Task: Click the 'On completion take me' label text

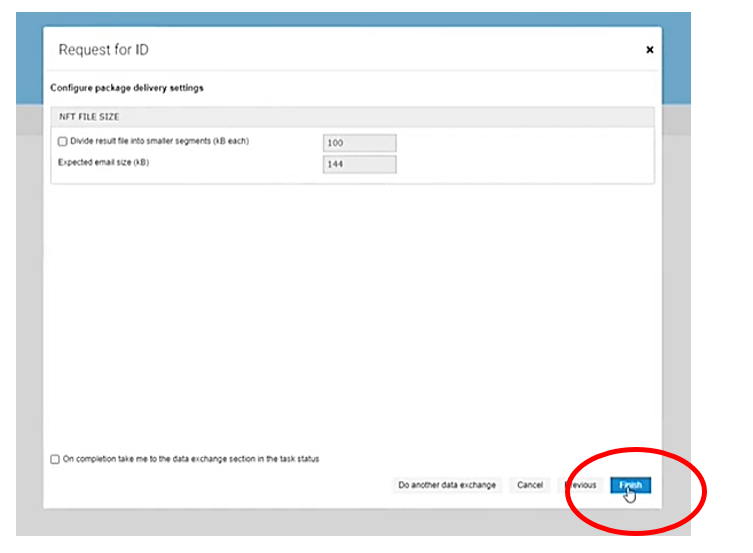Action: (x=190, y=460)
